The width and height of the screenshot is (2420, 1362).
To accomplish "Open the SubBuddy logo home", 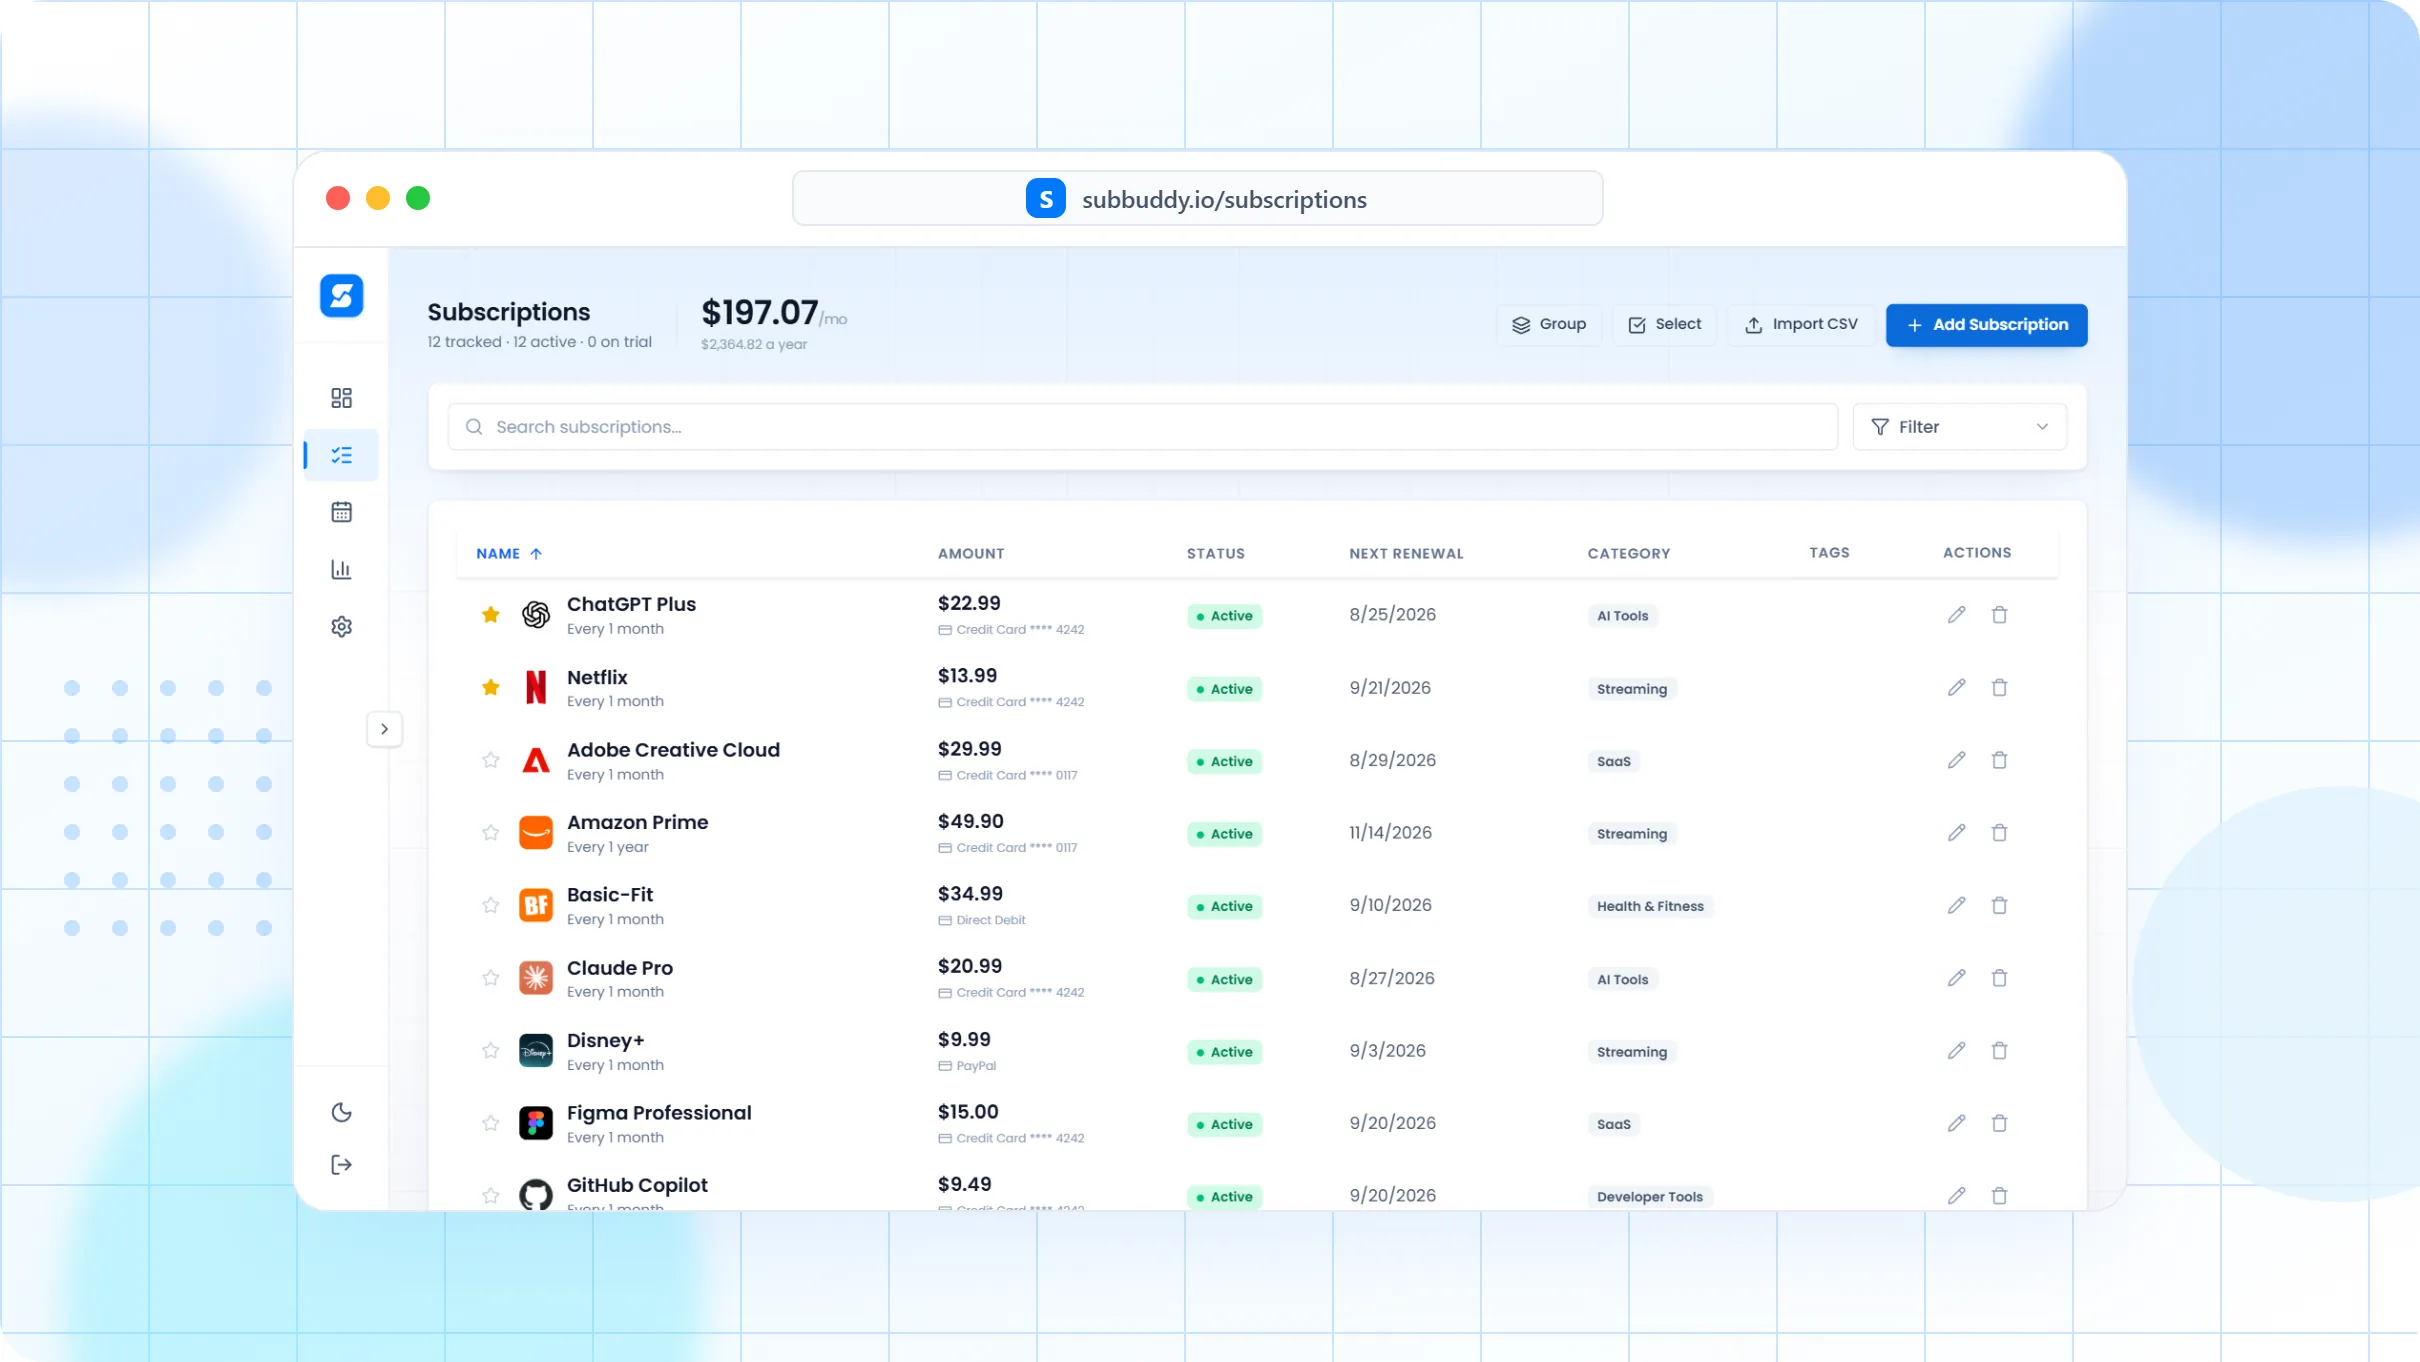I will (341, 296).
